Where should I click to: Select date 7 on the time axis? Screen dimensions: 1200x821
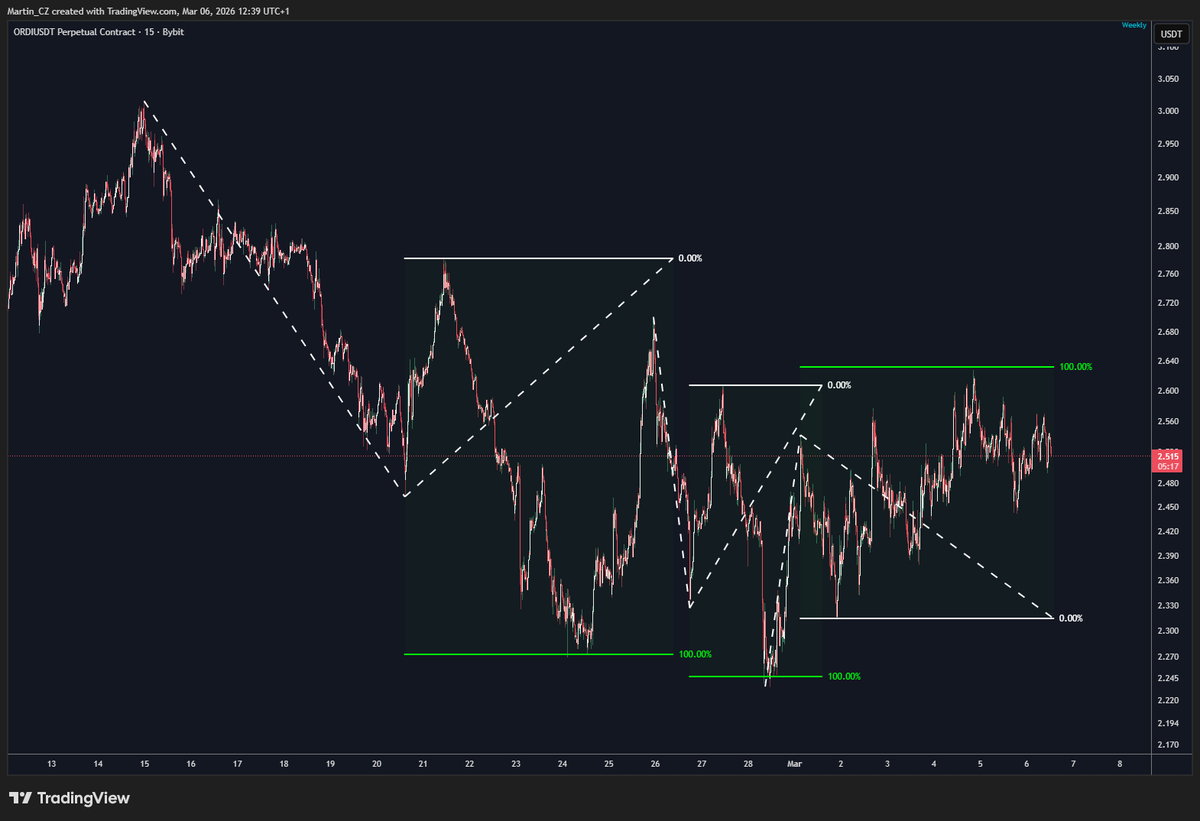(x=1073, y=764)
